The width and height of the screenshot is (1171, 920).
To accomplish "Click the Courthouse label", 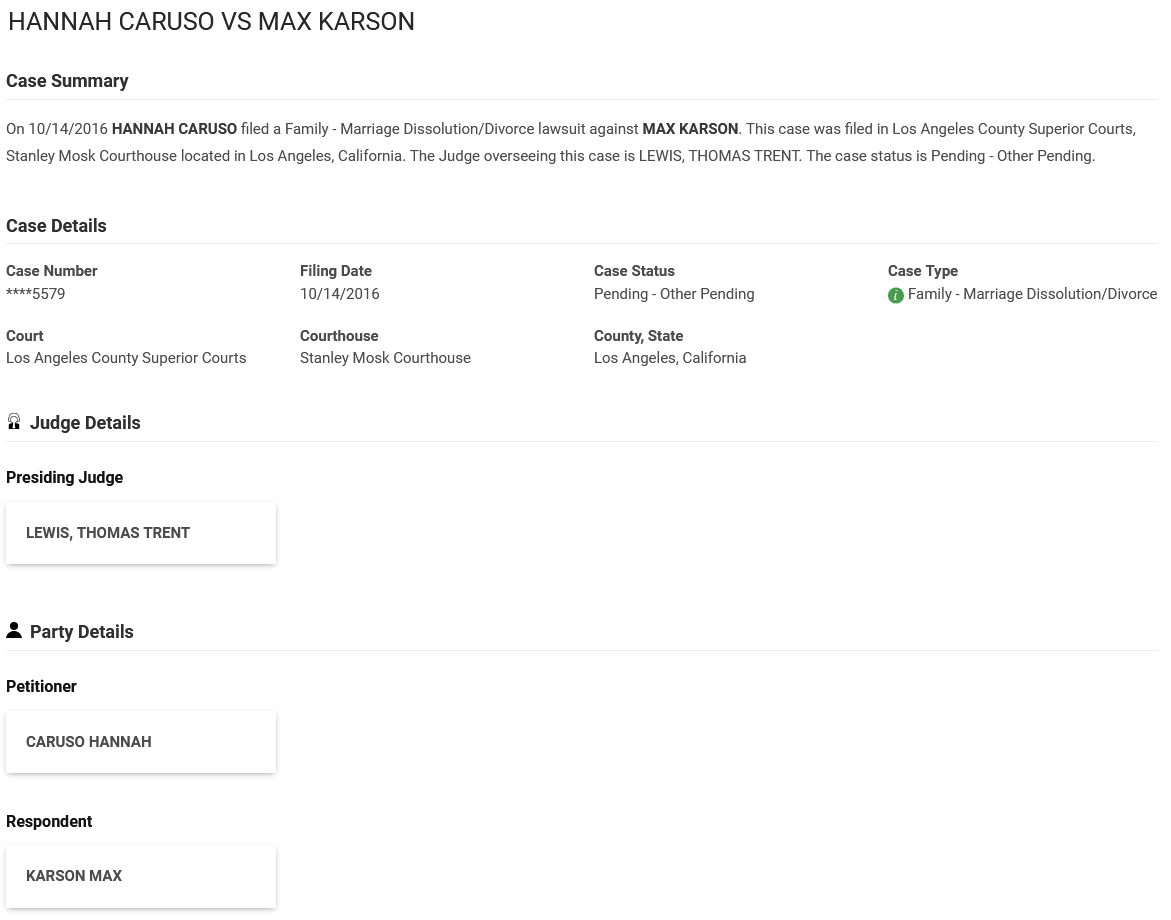I will click(x=339, y=336).
